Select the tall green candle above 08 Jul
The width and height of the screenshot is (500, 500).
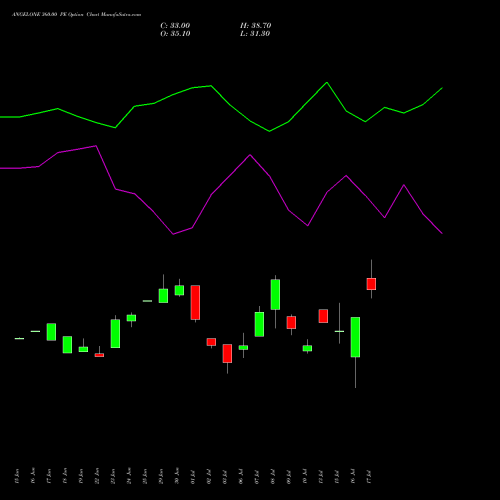[x=275, y=295]
